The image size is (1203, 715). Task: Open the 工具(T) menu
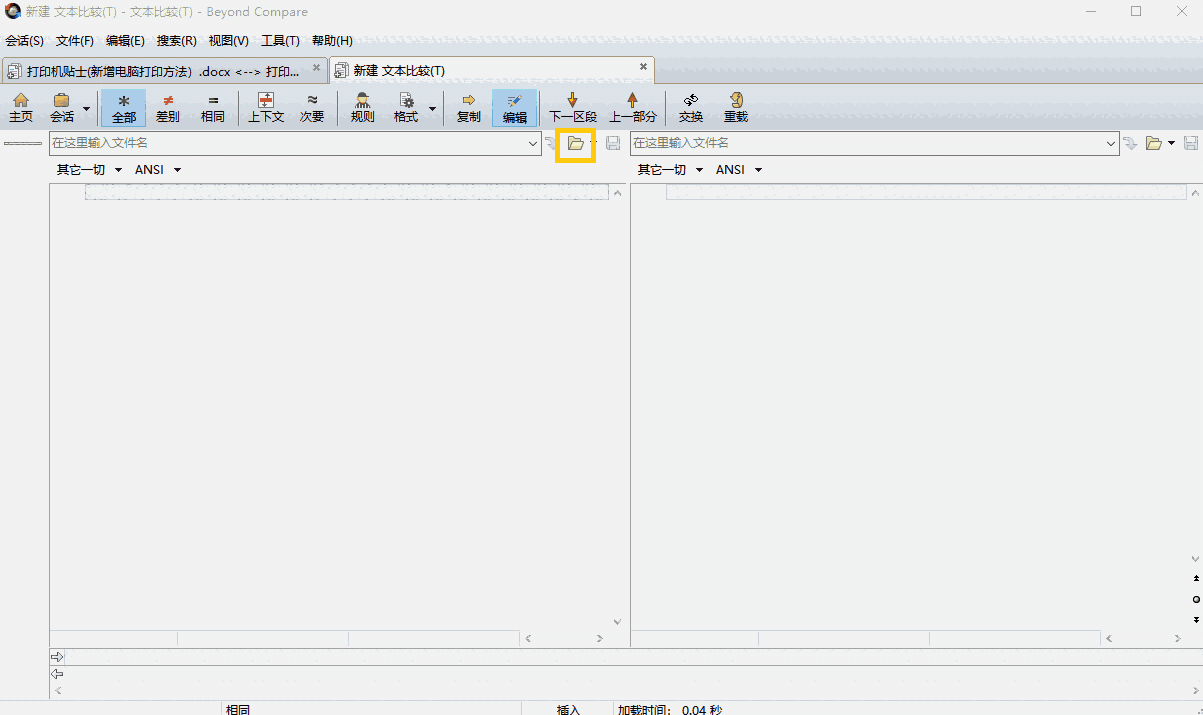pos(281,41)
